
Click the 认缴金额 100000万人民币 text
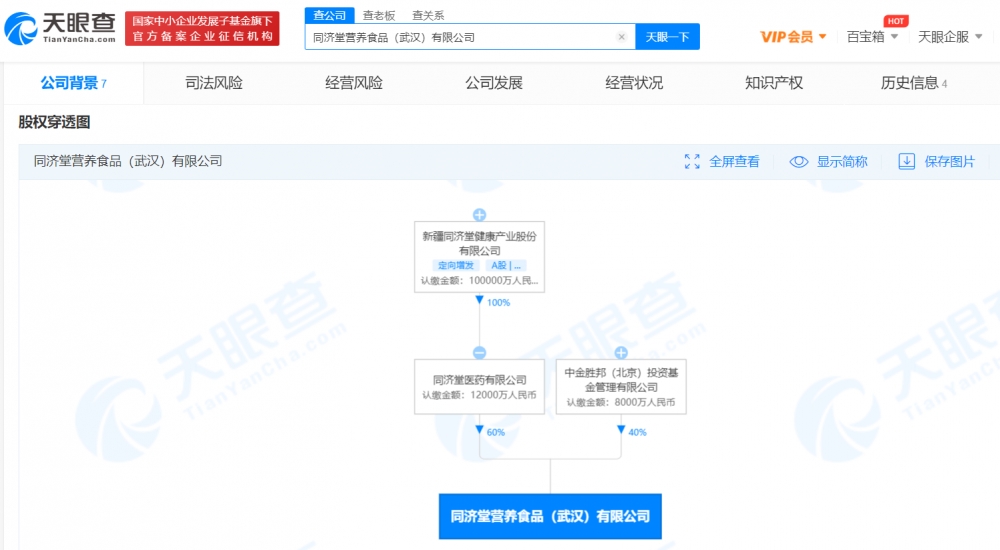tap(480, 280)
